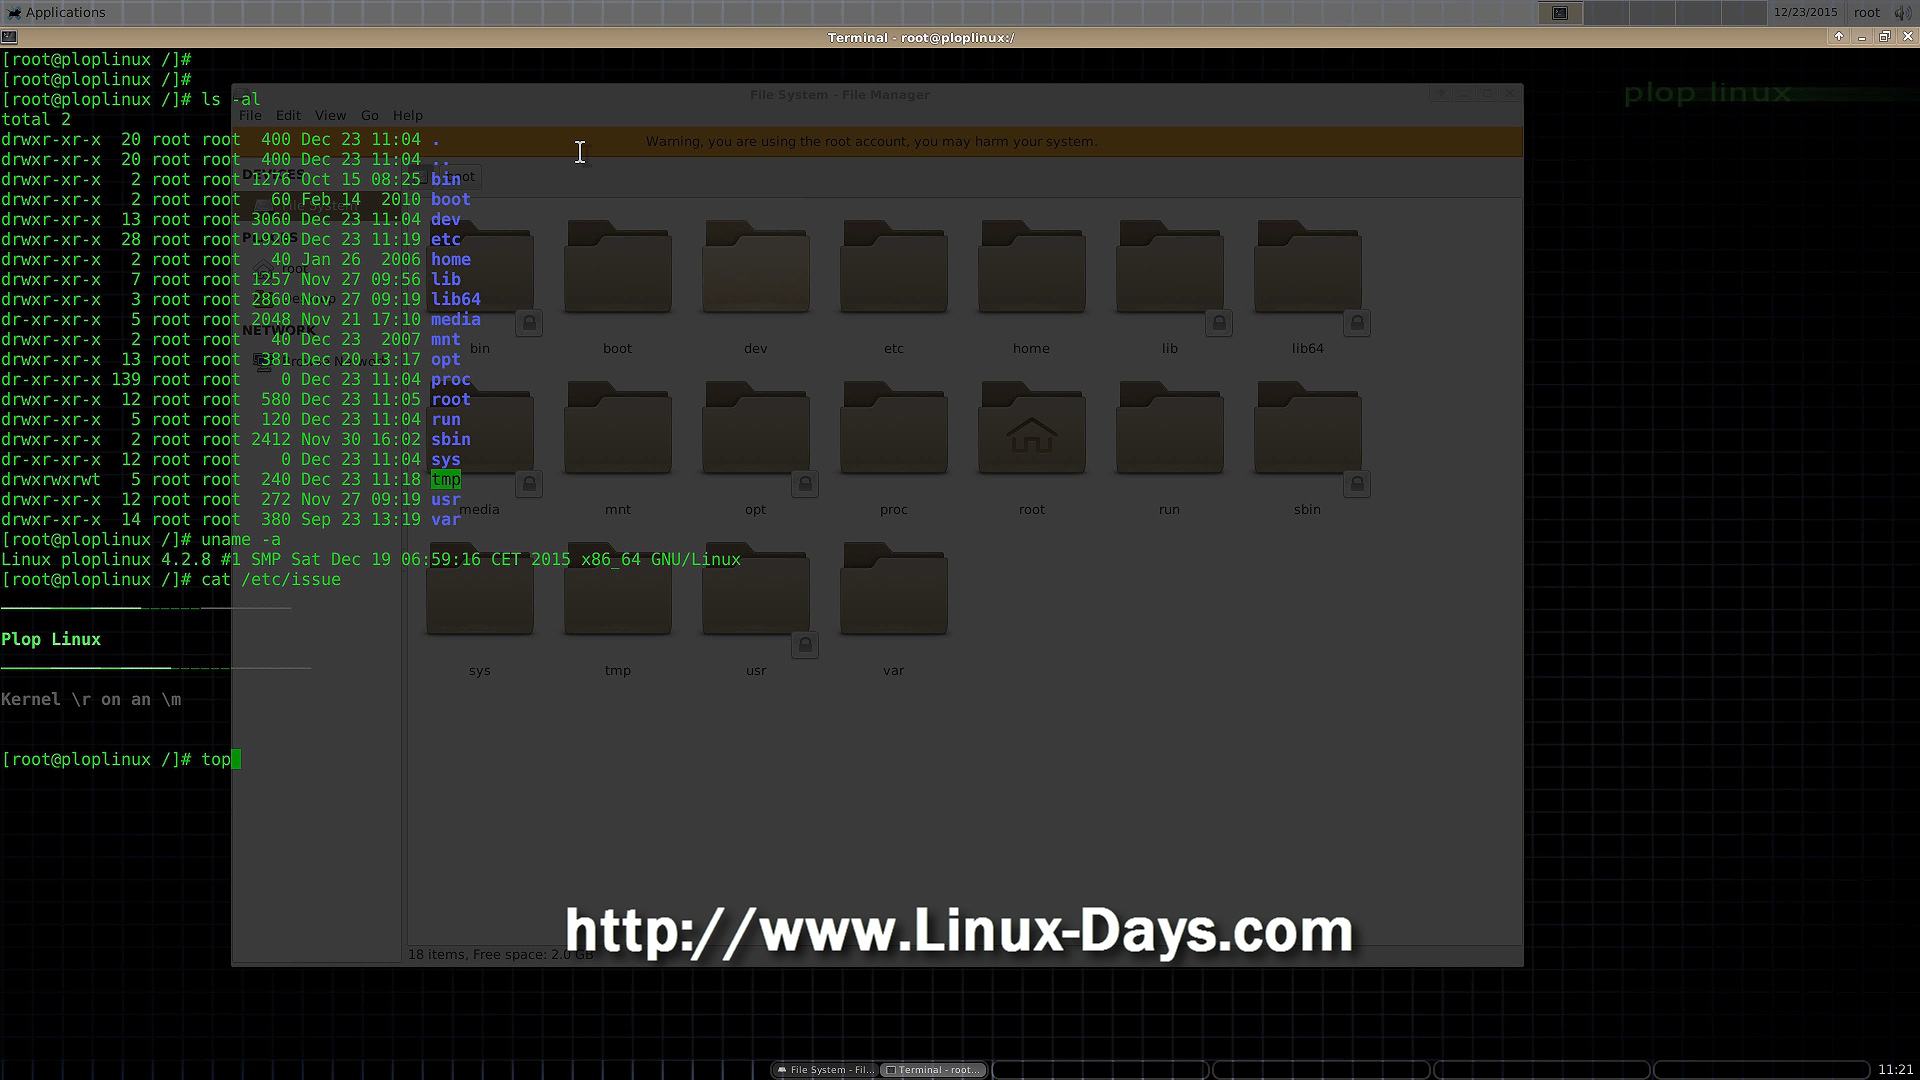Click 'home' in the terminal ls listing

[451, 259]
